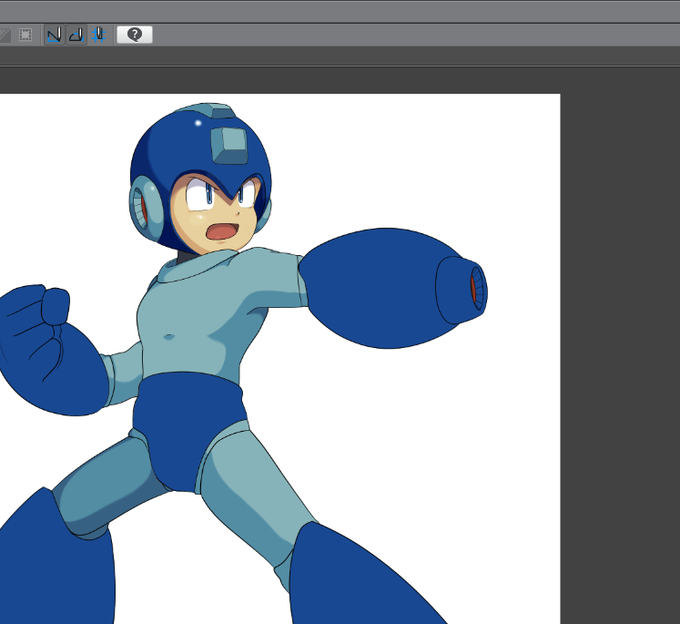Toggle Snap to Special Ruler
680x624 pixels.
(x=76, y=35)
